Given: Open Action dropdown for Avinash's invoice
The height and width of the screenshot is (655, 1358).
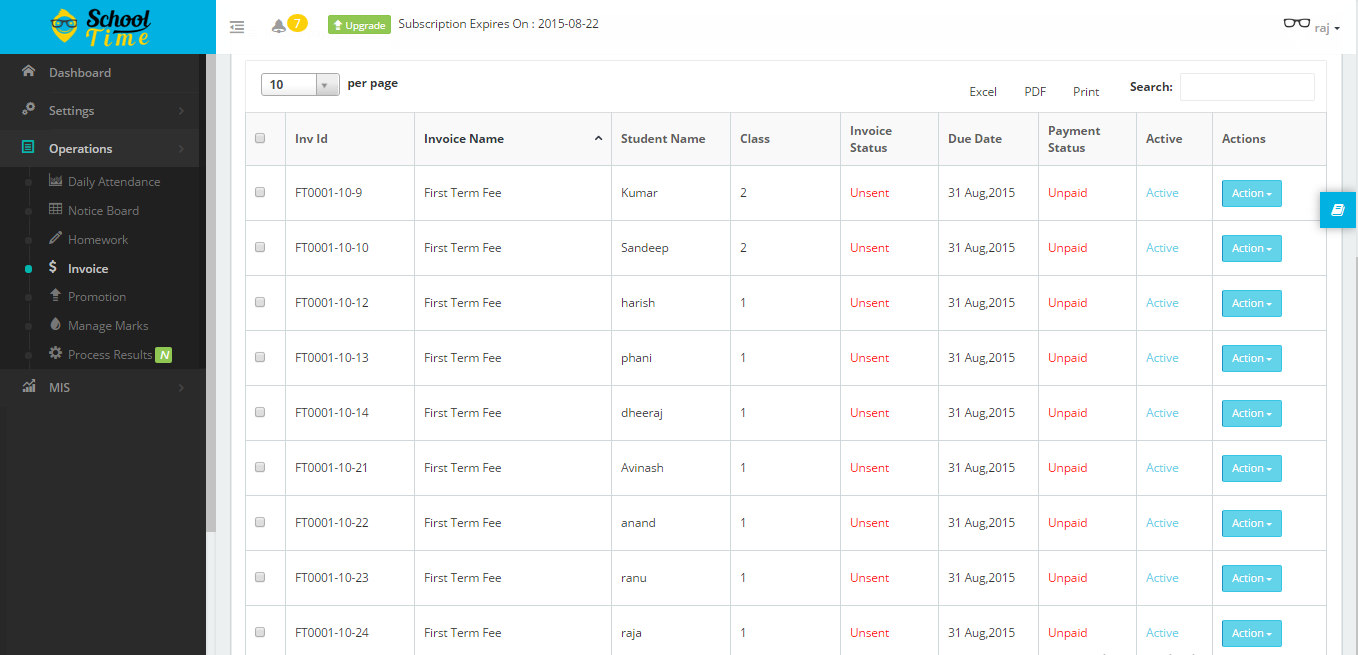Looking at the screenshot, I should coord(1251,468).
